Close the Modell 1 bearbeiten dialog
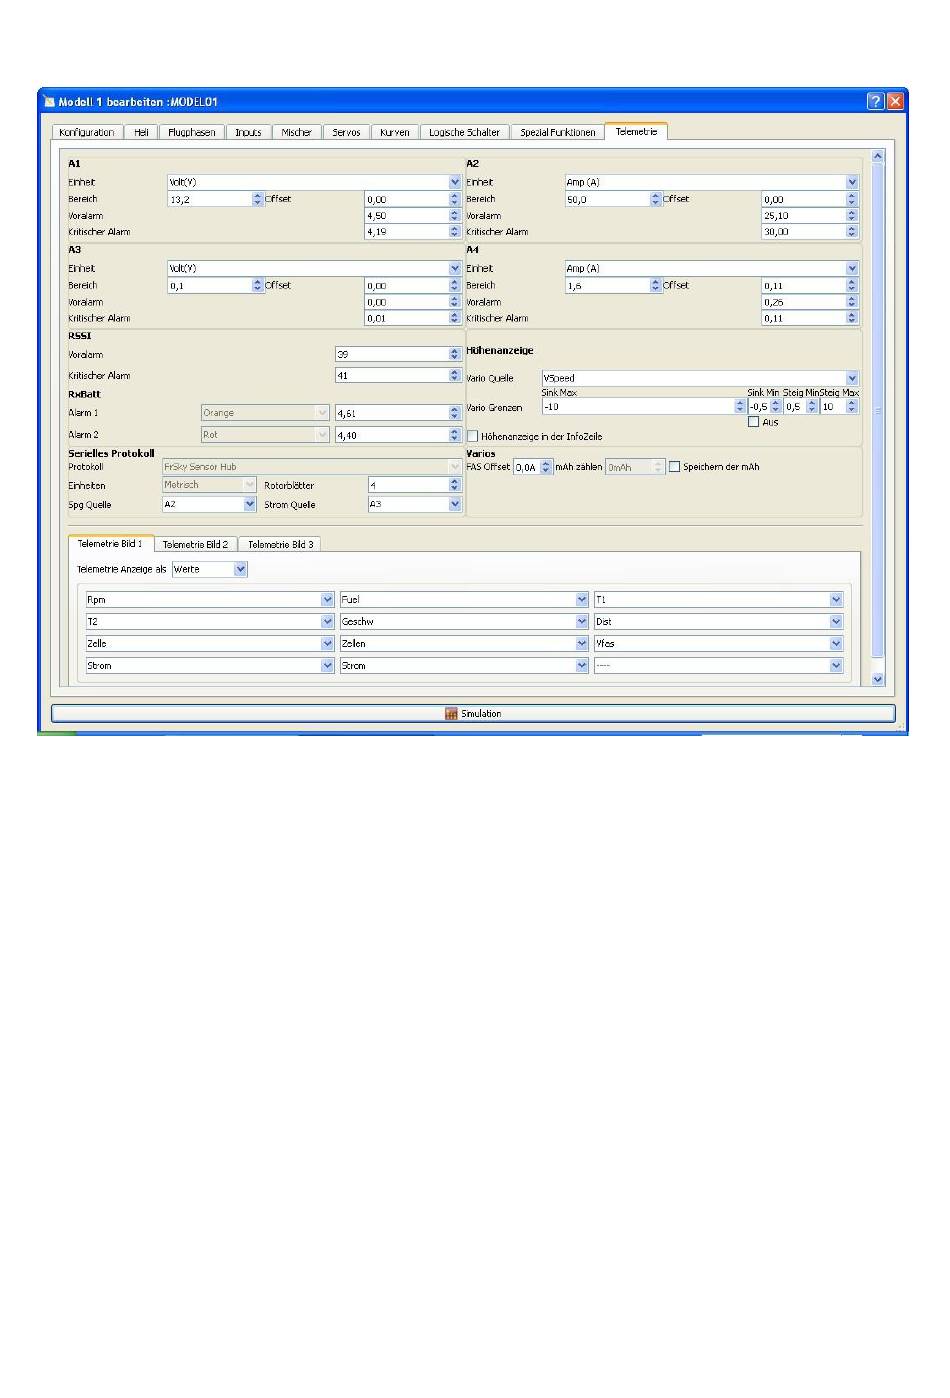 [x=895, y=101]
